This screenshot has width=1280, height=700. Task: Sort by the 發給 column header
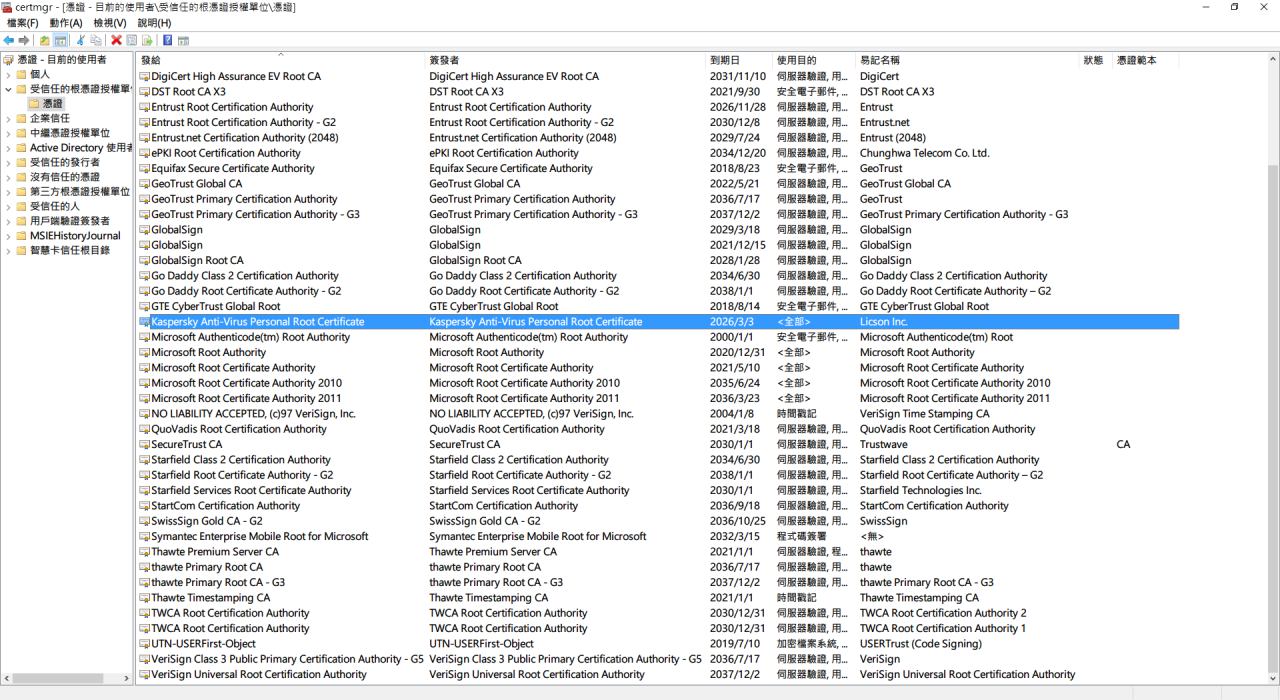pyautogui.click(x=281, y=60)
